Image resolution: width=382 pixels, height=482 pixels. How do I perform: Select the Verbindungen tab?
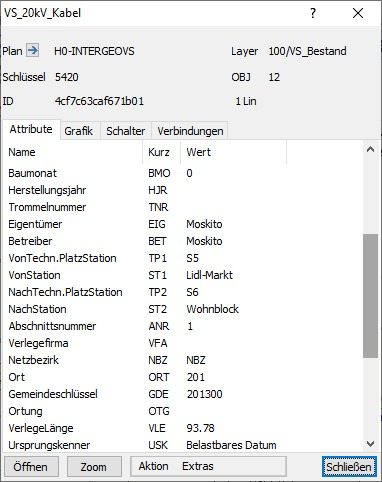coord(190,131)
